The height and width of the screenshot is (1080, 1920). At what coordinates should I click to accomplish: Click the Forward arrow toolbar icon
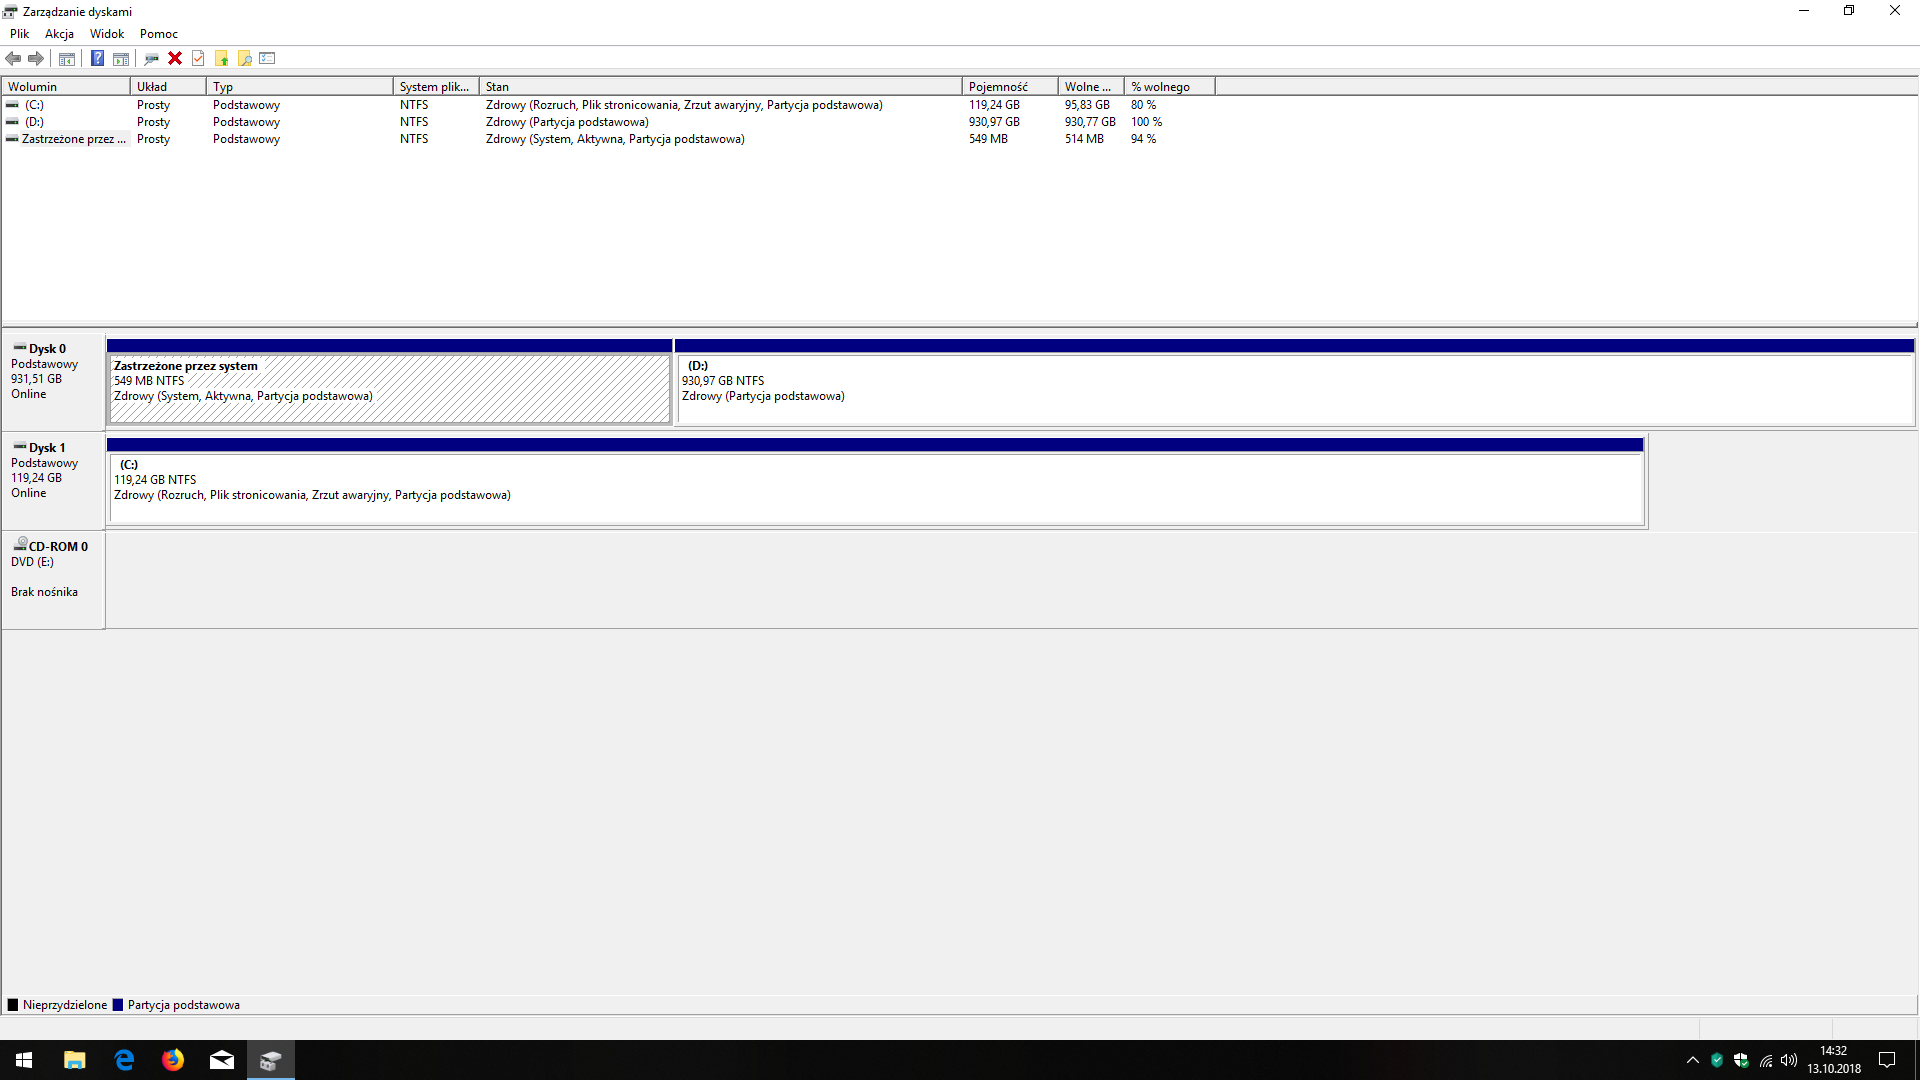pyautogui.click(x=36, y=58)
